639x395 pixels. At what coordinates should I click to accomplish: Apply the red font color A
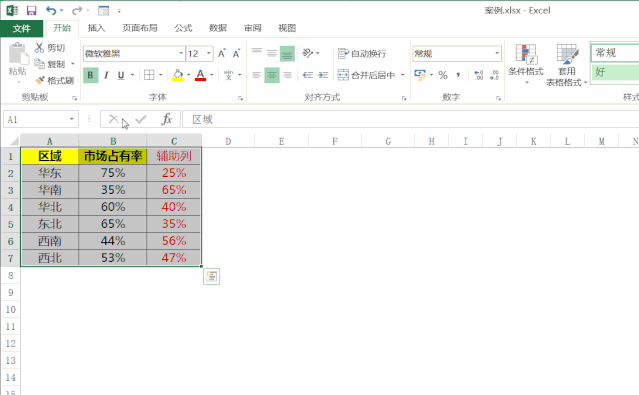coord(200,75)
